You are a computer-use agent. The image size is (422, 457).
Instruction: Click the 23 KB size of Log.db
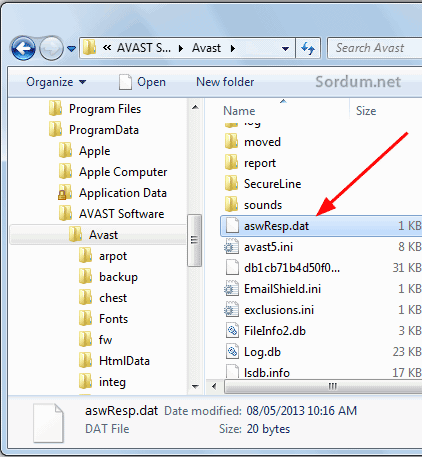[x=407, y=351]
